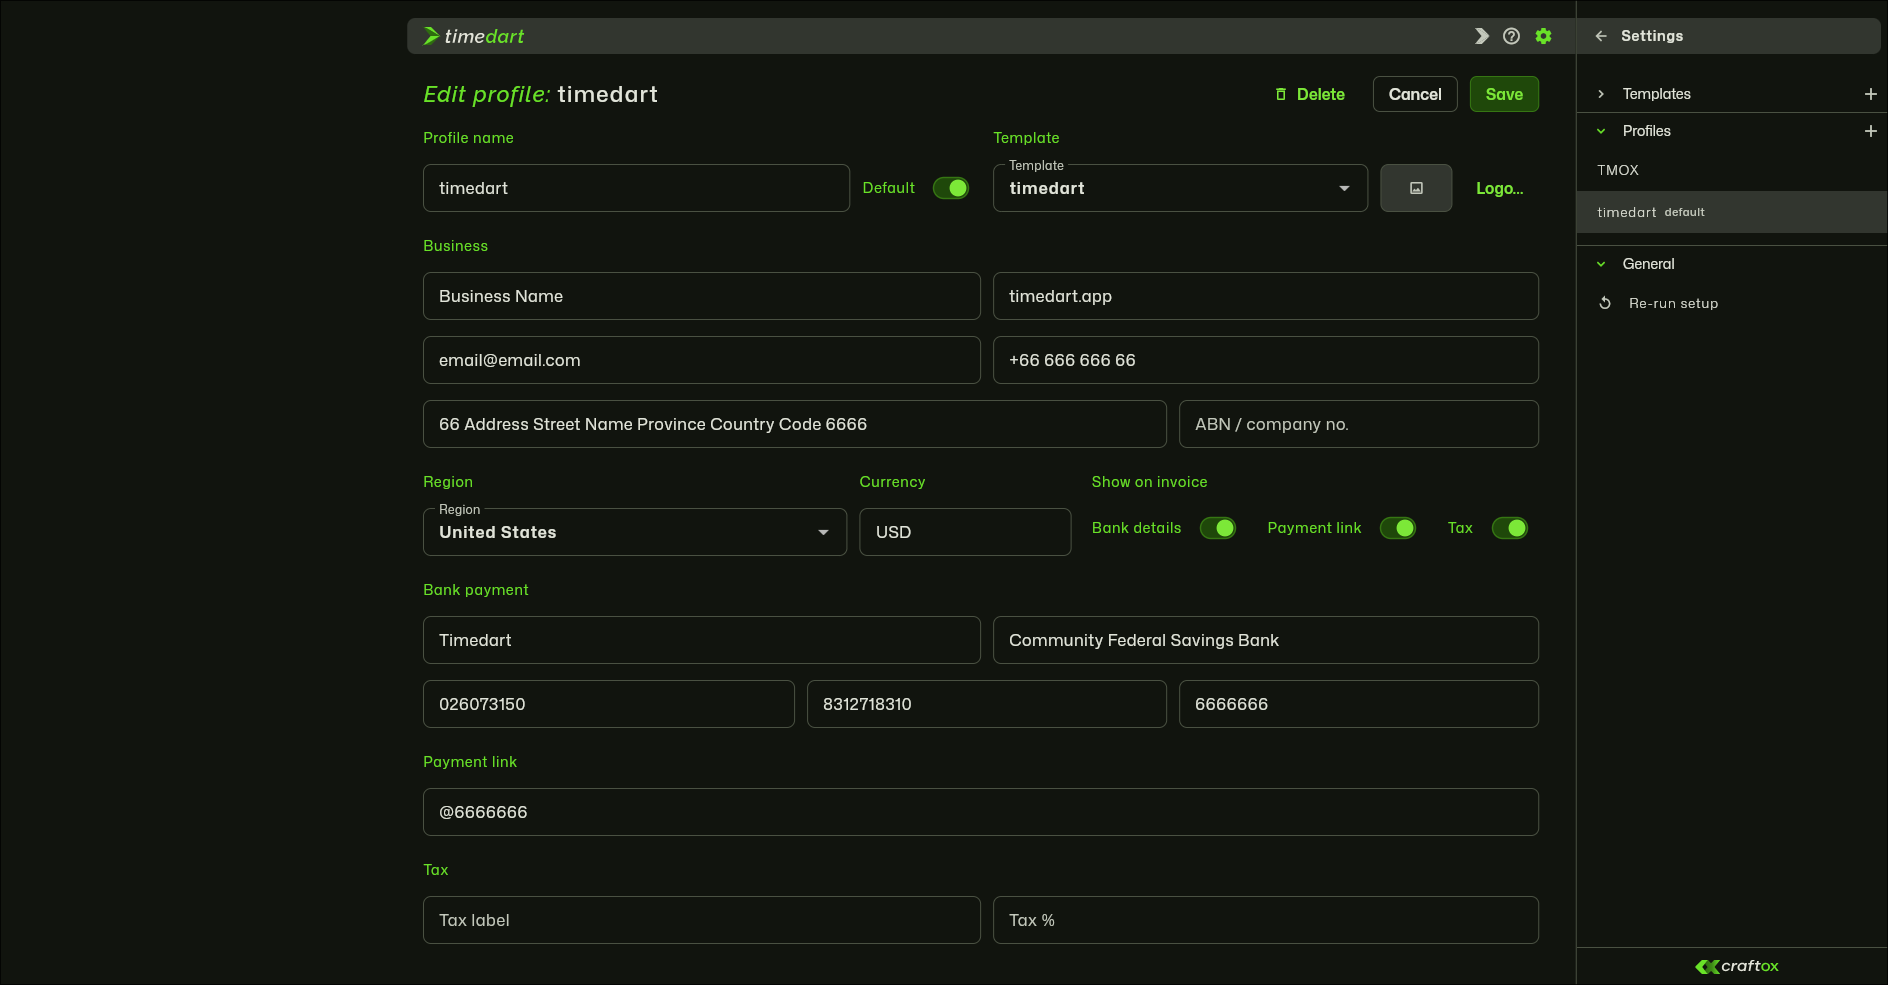Click the Edit profile heading

[540, 94]
